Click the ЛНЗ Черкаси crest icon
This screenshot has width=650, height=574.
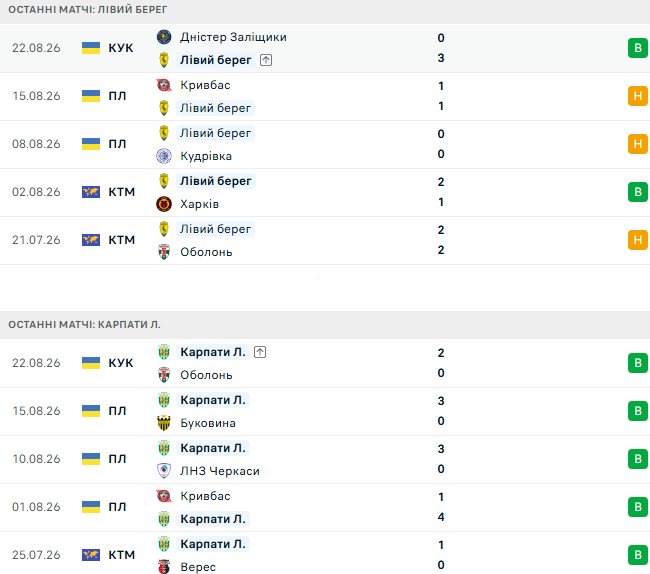pyautogui.click(x=164, y=471)
